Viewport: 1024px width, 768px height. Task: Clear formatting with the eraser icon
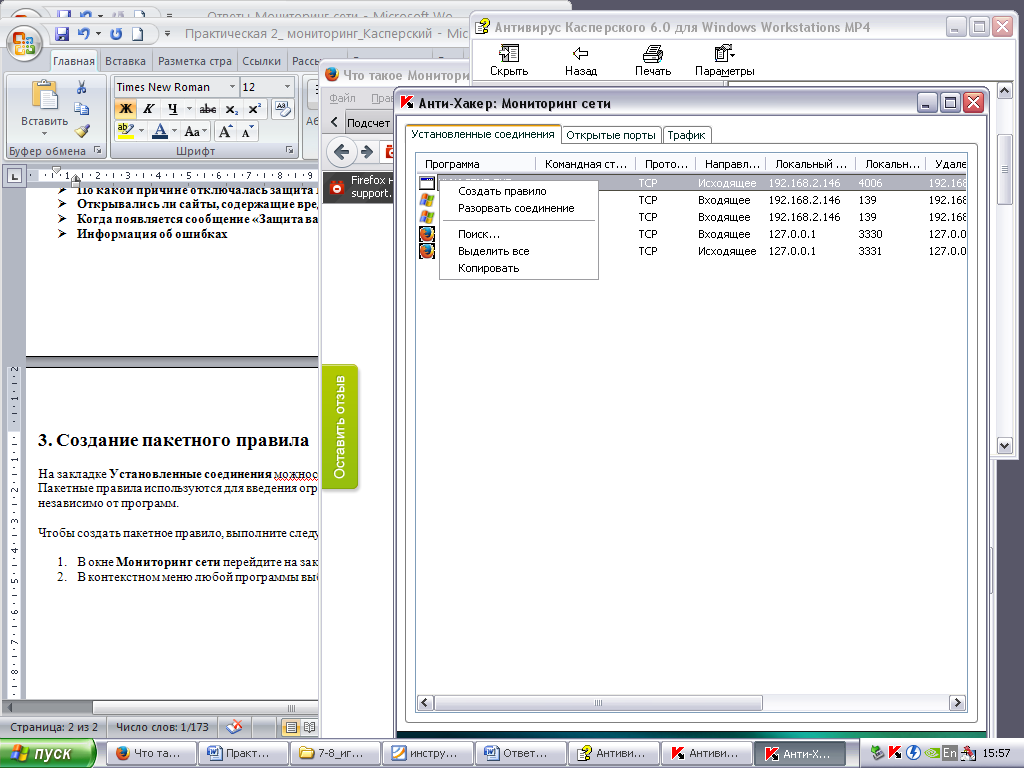click(283, 109)
